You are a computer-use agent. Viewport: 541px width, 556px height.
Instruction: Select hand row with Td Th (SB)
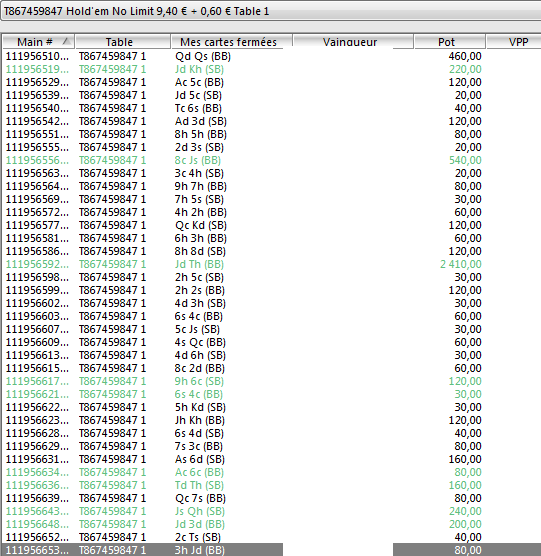(x=271, y=485)
